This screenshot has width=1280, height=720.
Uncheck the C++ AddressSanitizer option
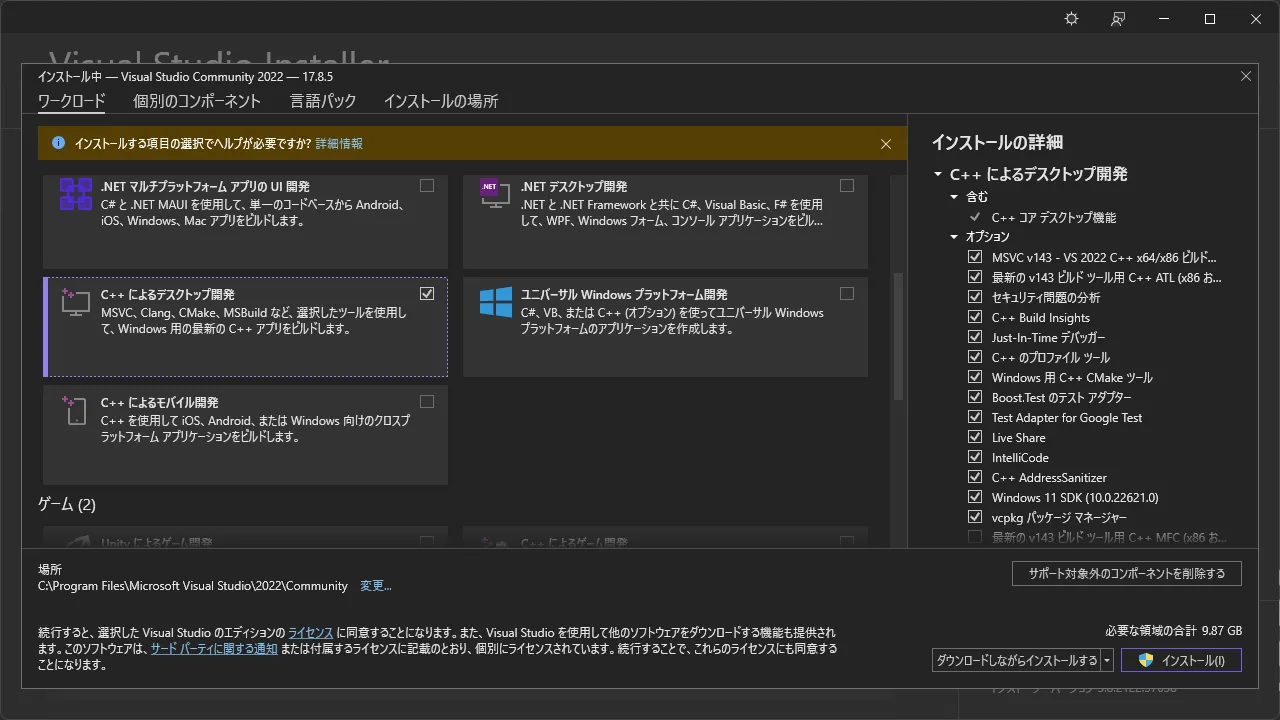pos(975,477)
